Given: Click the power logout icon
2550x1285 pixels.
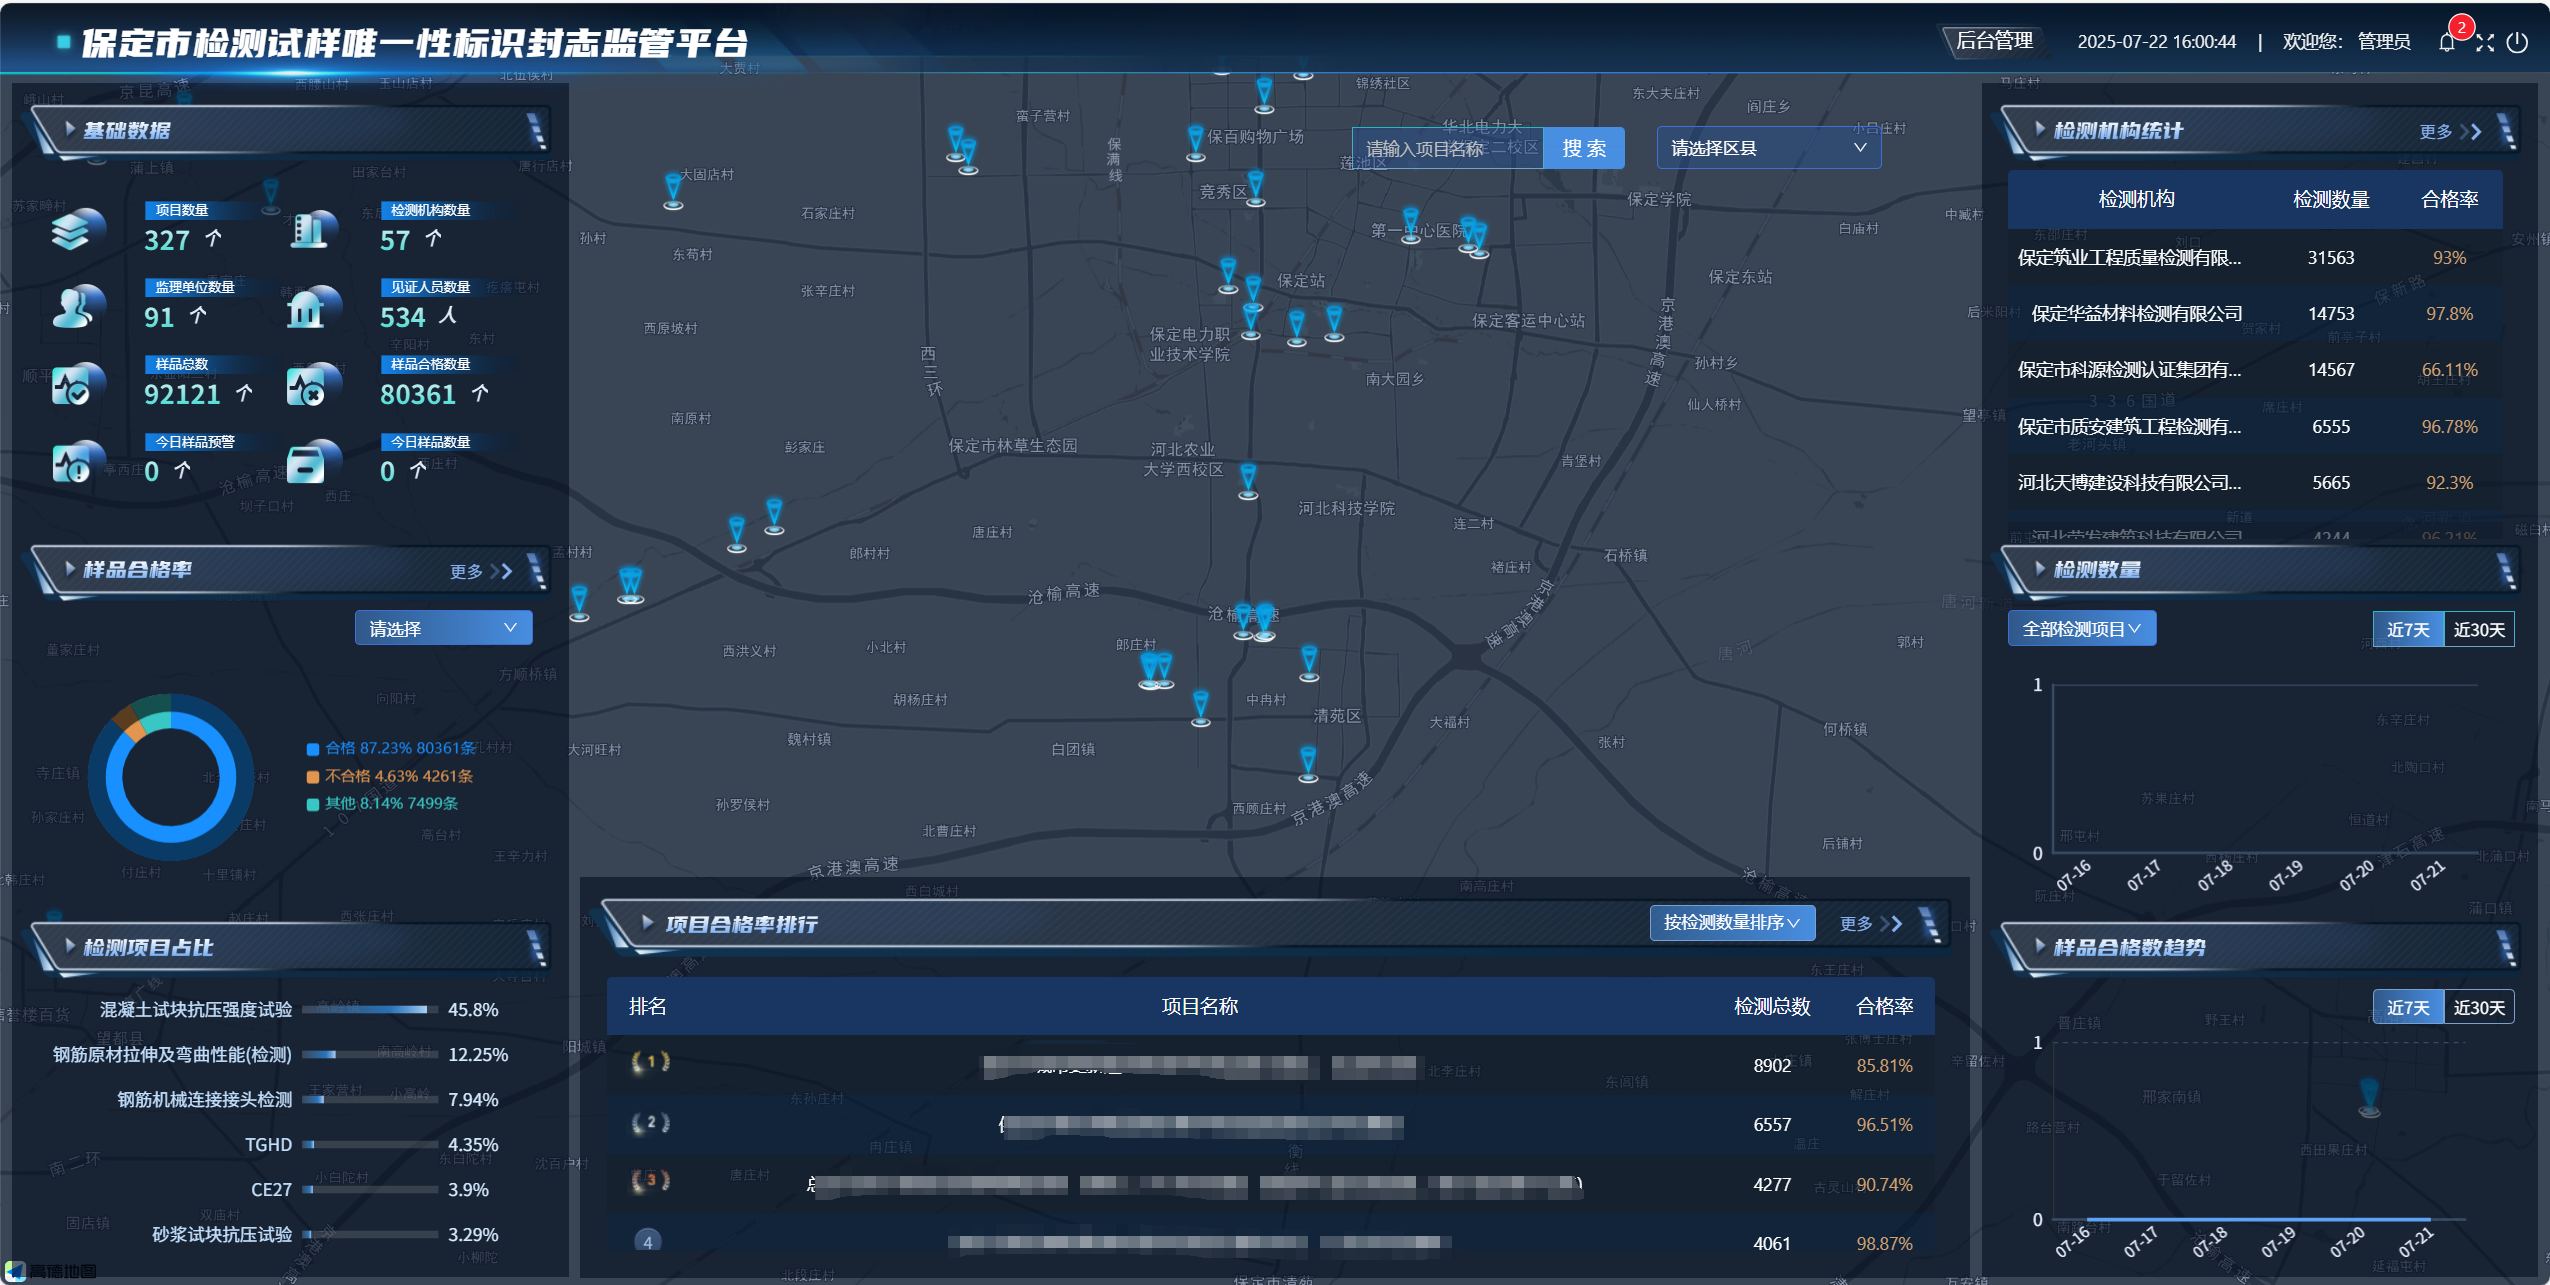Looking at the screenshot, I should pyautogui.click(x=2518, y=42).
